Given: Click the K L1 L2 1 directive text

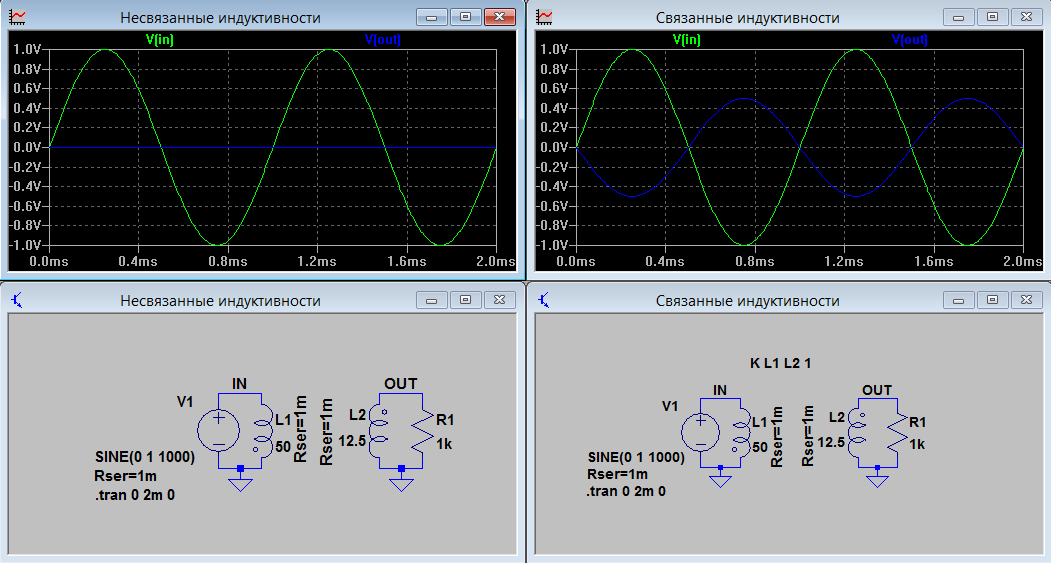Looking at the screenshot, I should (x=780, y=363).
